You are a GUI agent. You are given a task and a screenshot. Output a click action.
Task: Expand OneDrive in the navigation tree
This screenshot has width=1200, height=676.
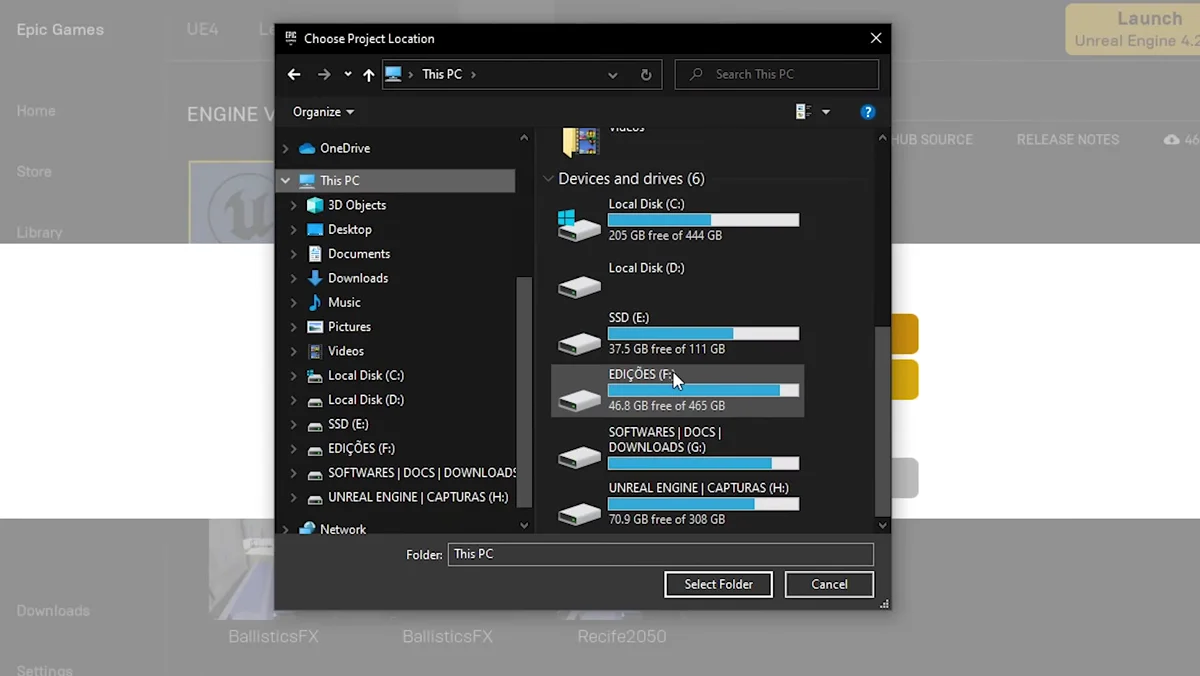[x=285, y=148]
